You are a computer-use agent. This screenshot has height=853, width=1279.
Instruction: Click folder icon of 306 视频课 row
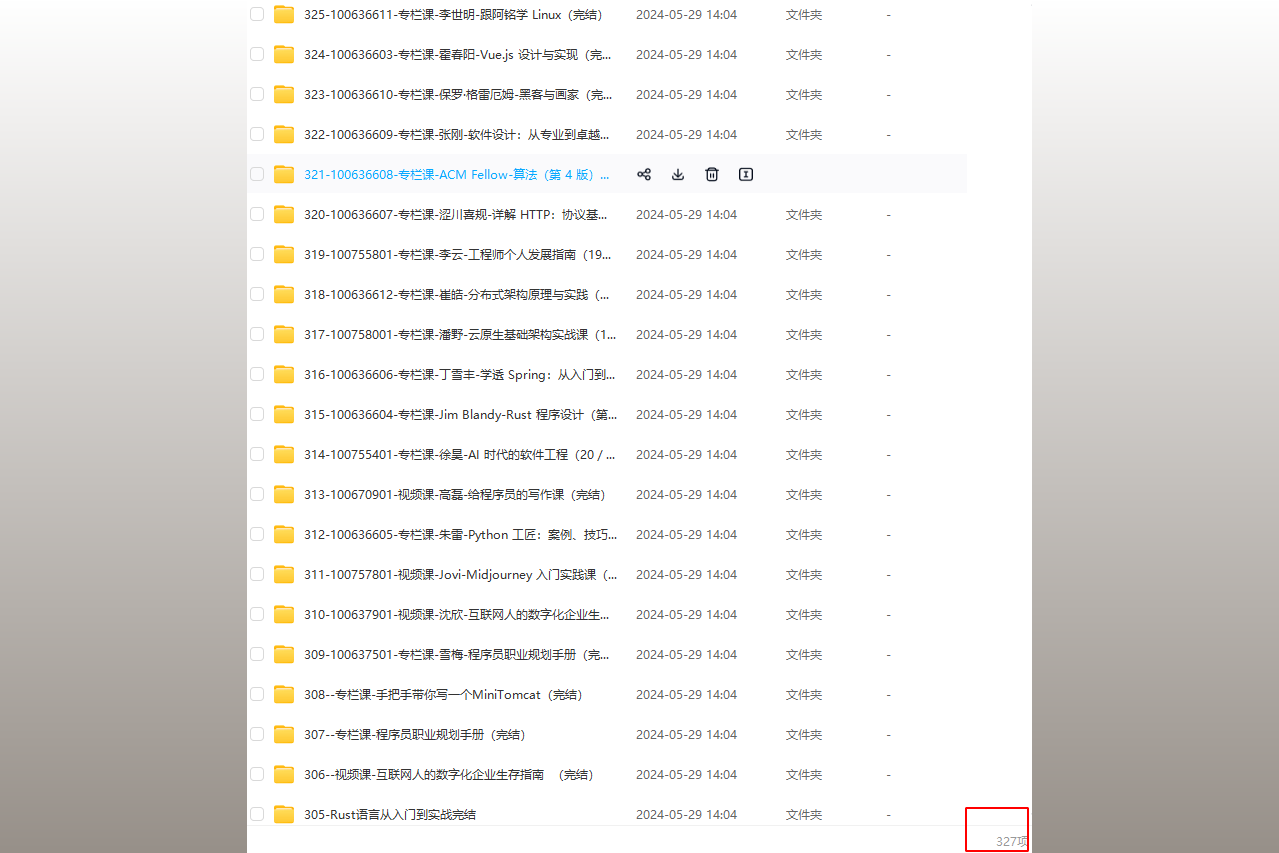coord(284,774)
